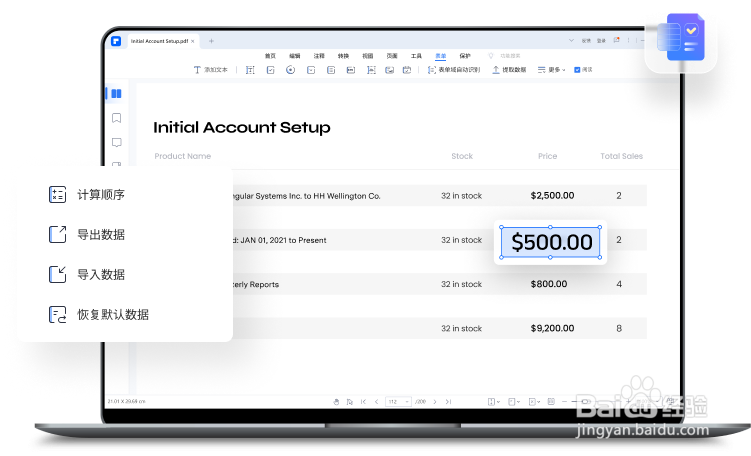Select the push button form tool
This screenshot has width=751, height=456.
(351, 70)
